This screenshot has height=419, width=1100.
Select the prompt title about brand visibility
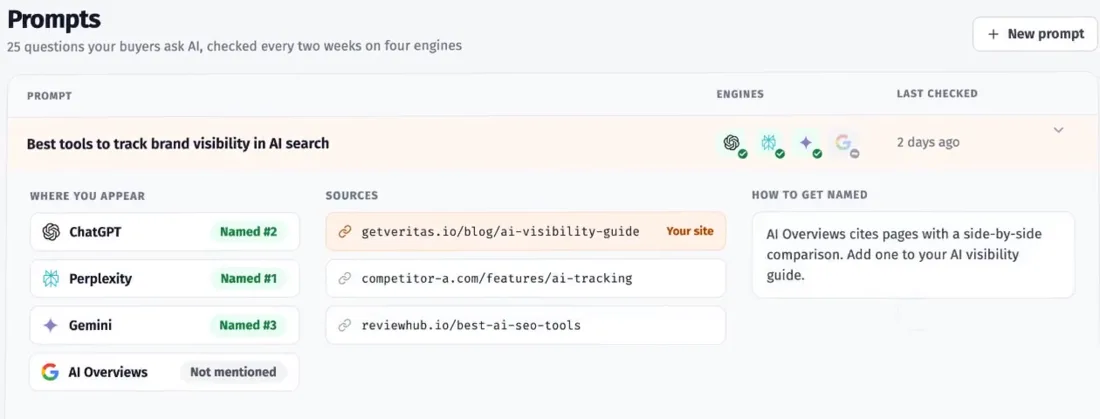(x=177, y=143)
